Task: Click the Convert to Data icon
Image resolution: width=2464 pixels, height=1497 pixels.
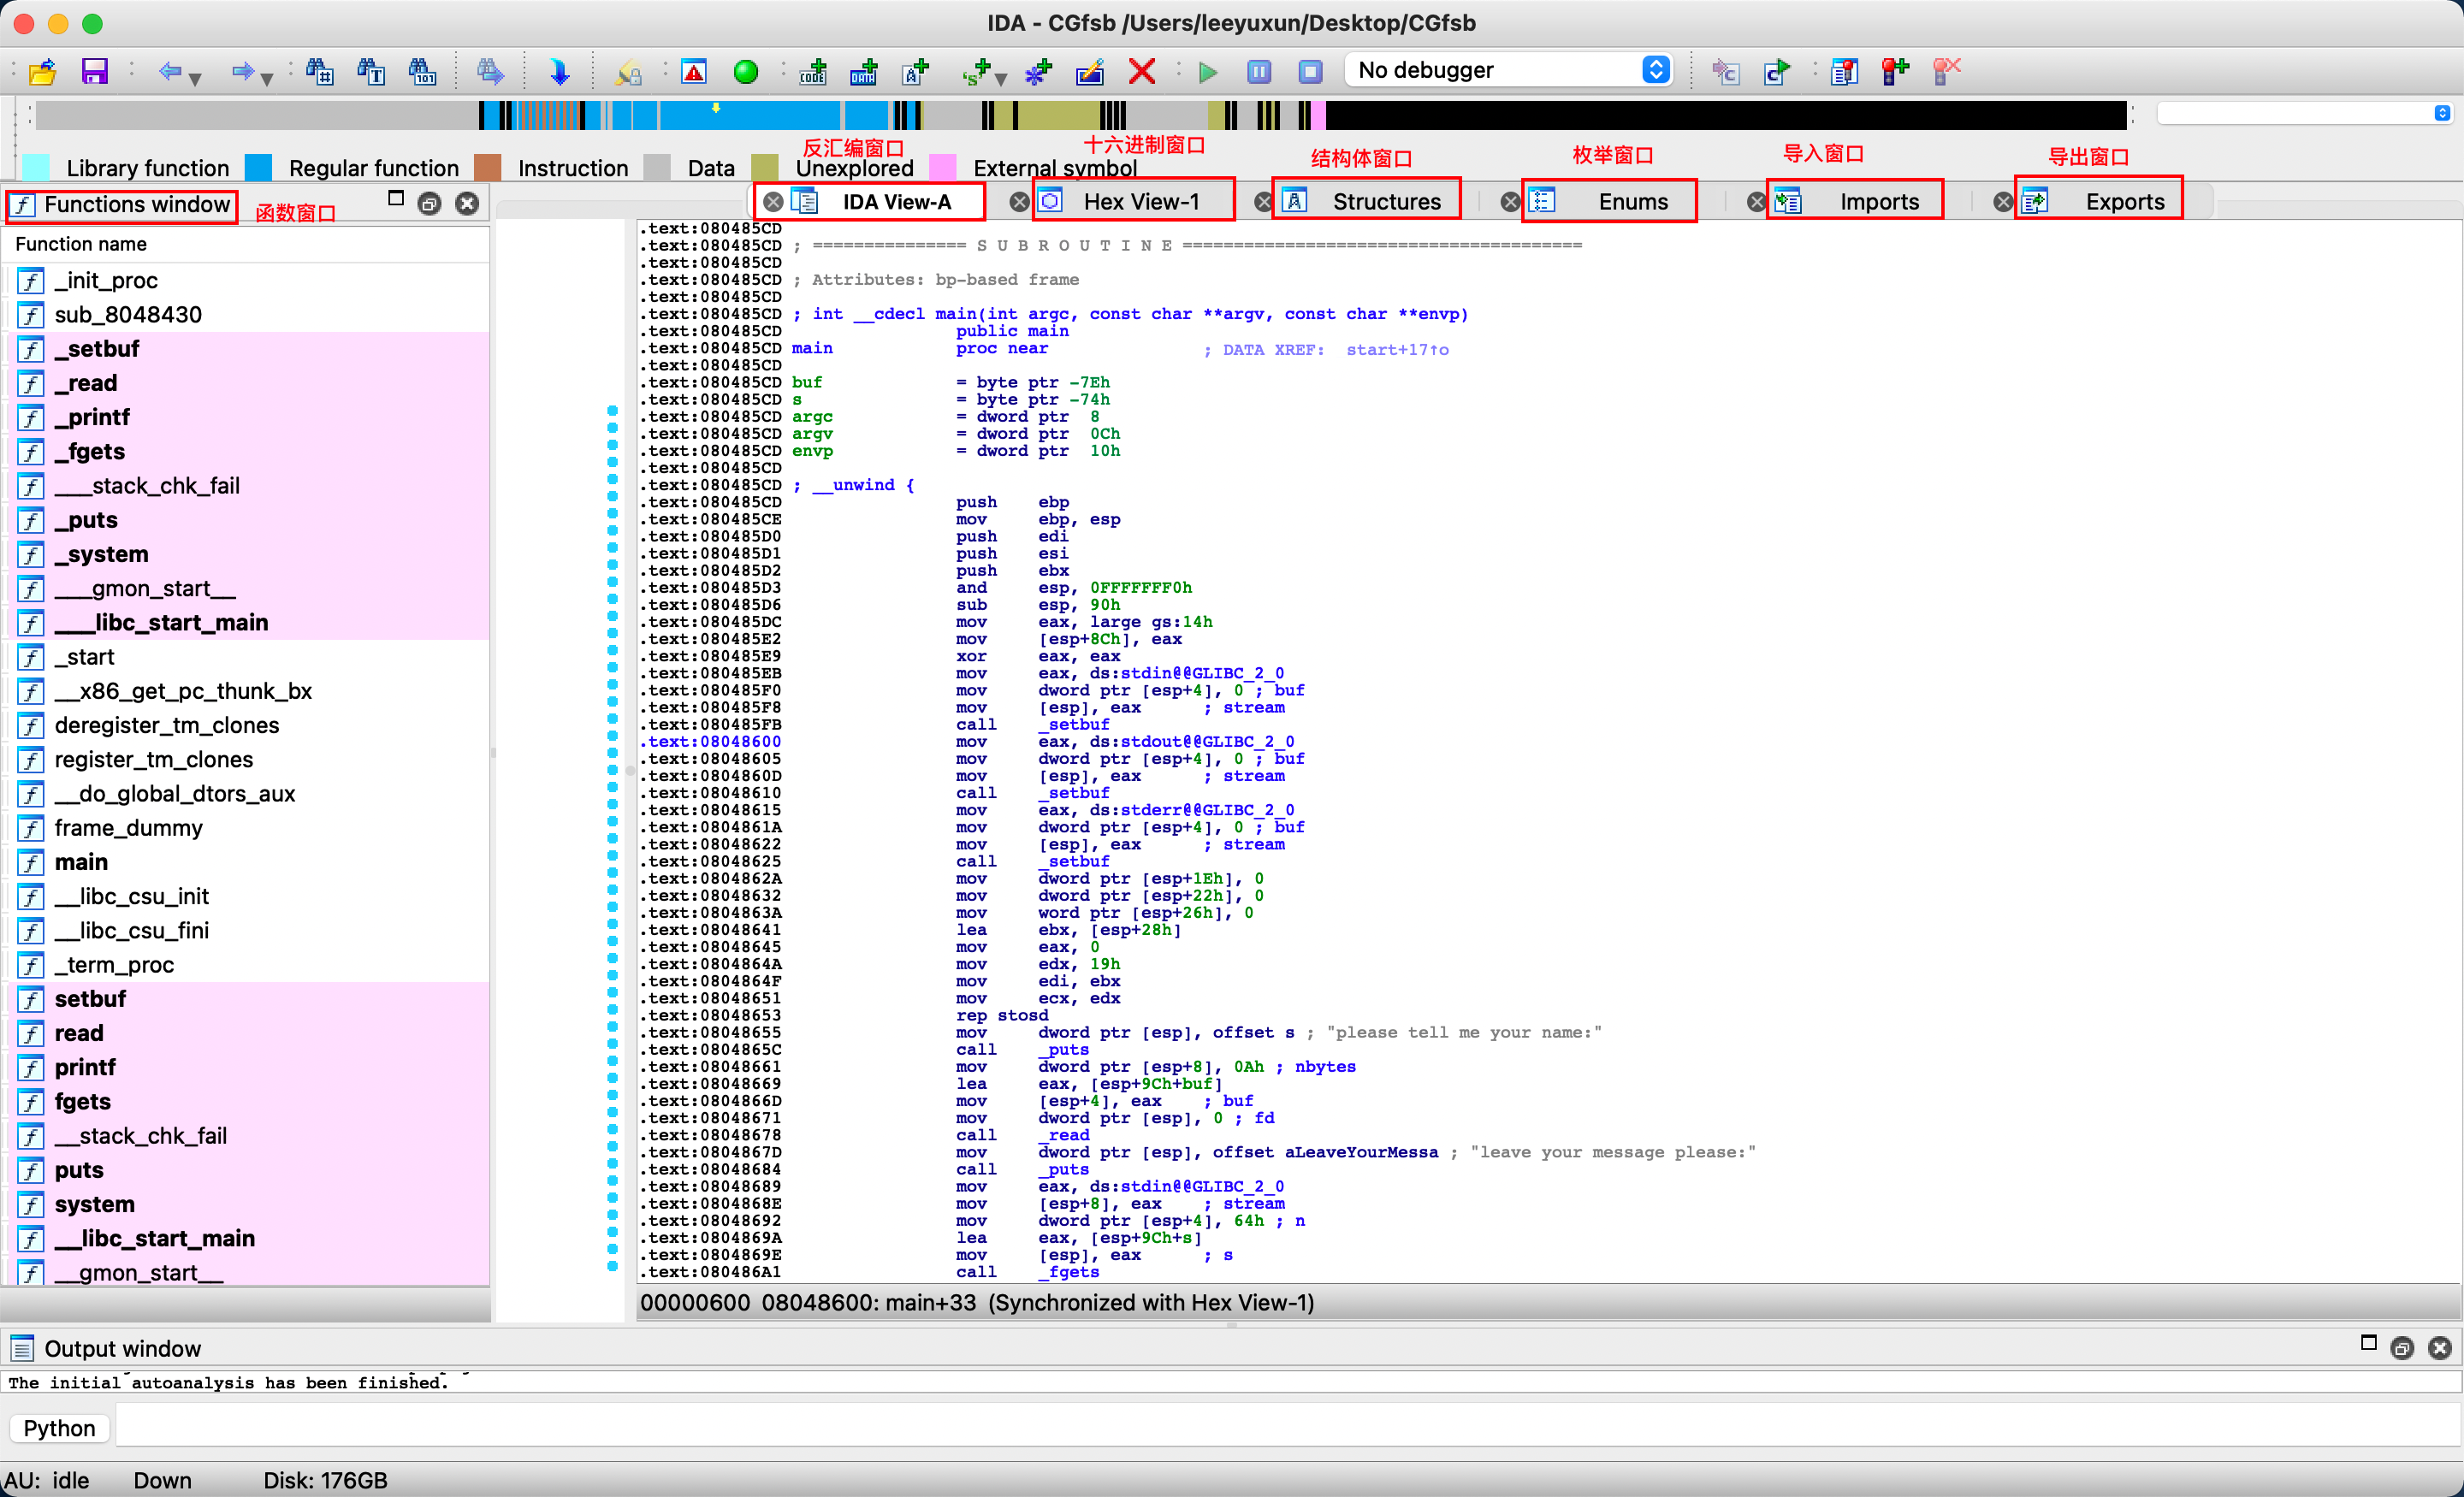Action: coord(863,71)
